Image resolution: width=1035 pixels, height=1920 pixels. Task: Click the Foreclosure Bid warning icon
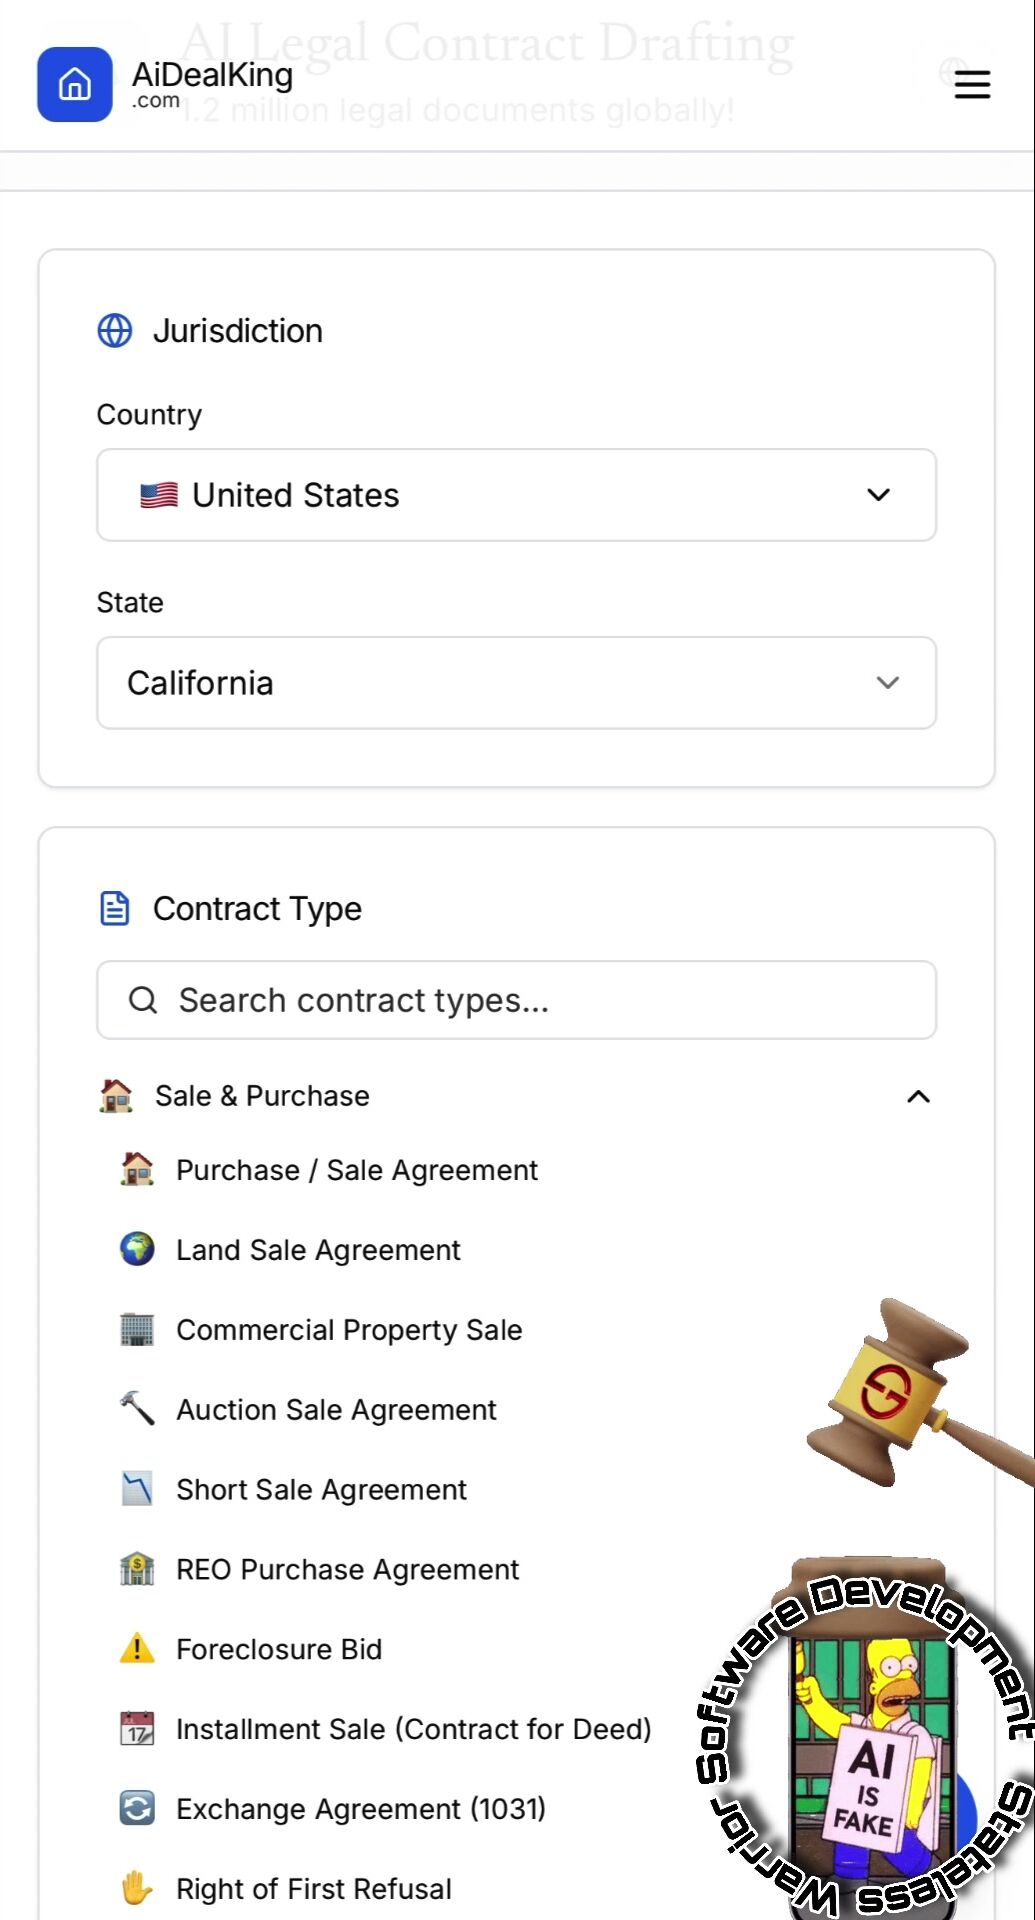tap(137, 1649)
